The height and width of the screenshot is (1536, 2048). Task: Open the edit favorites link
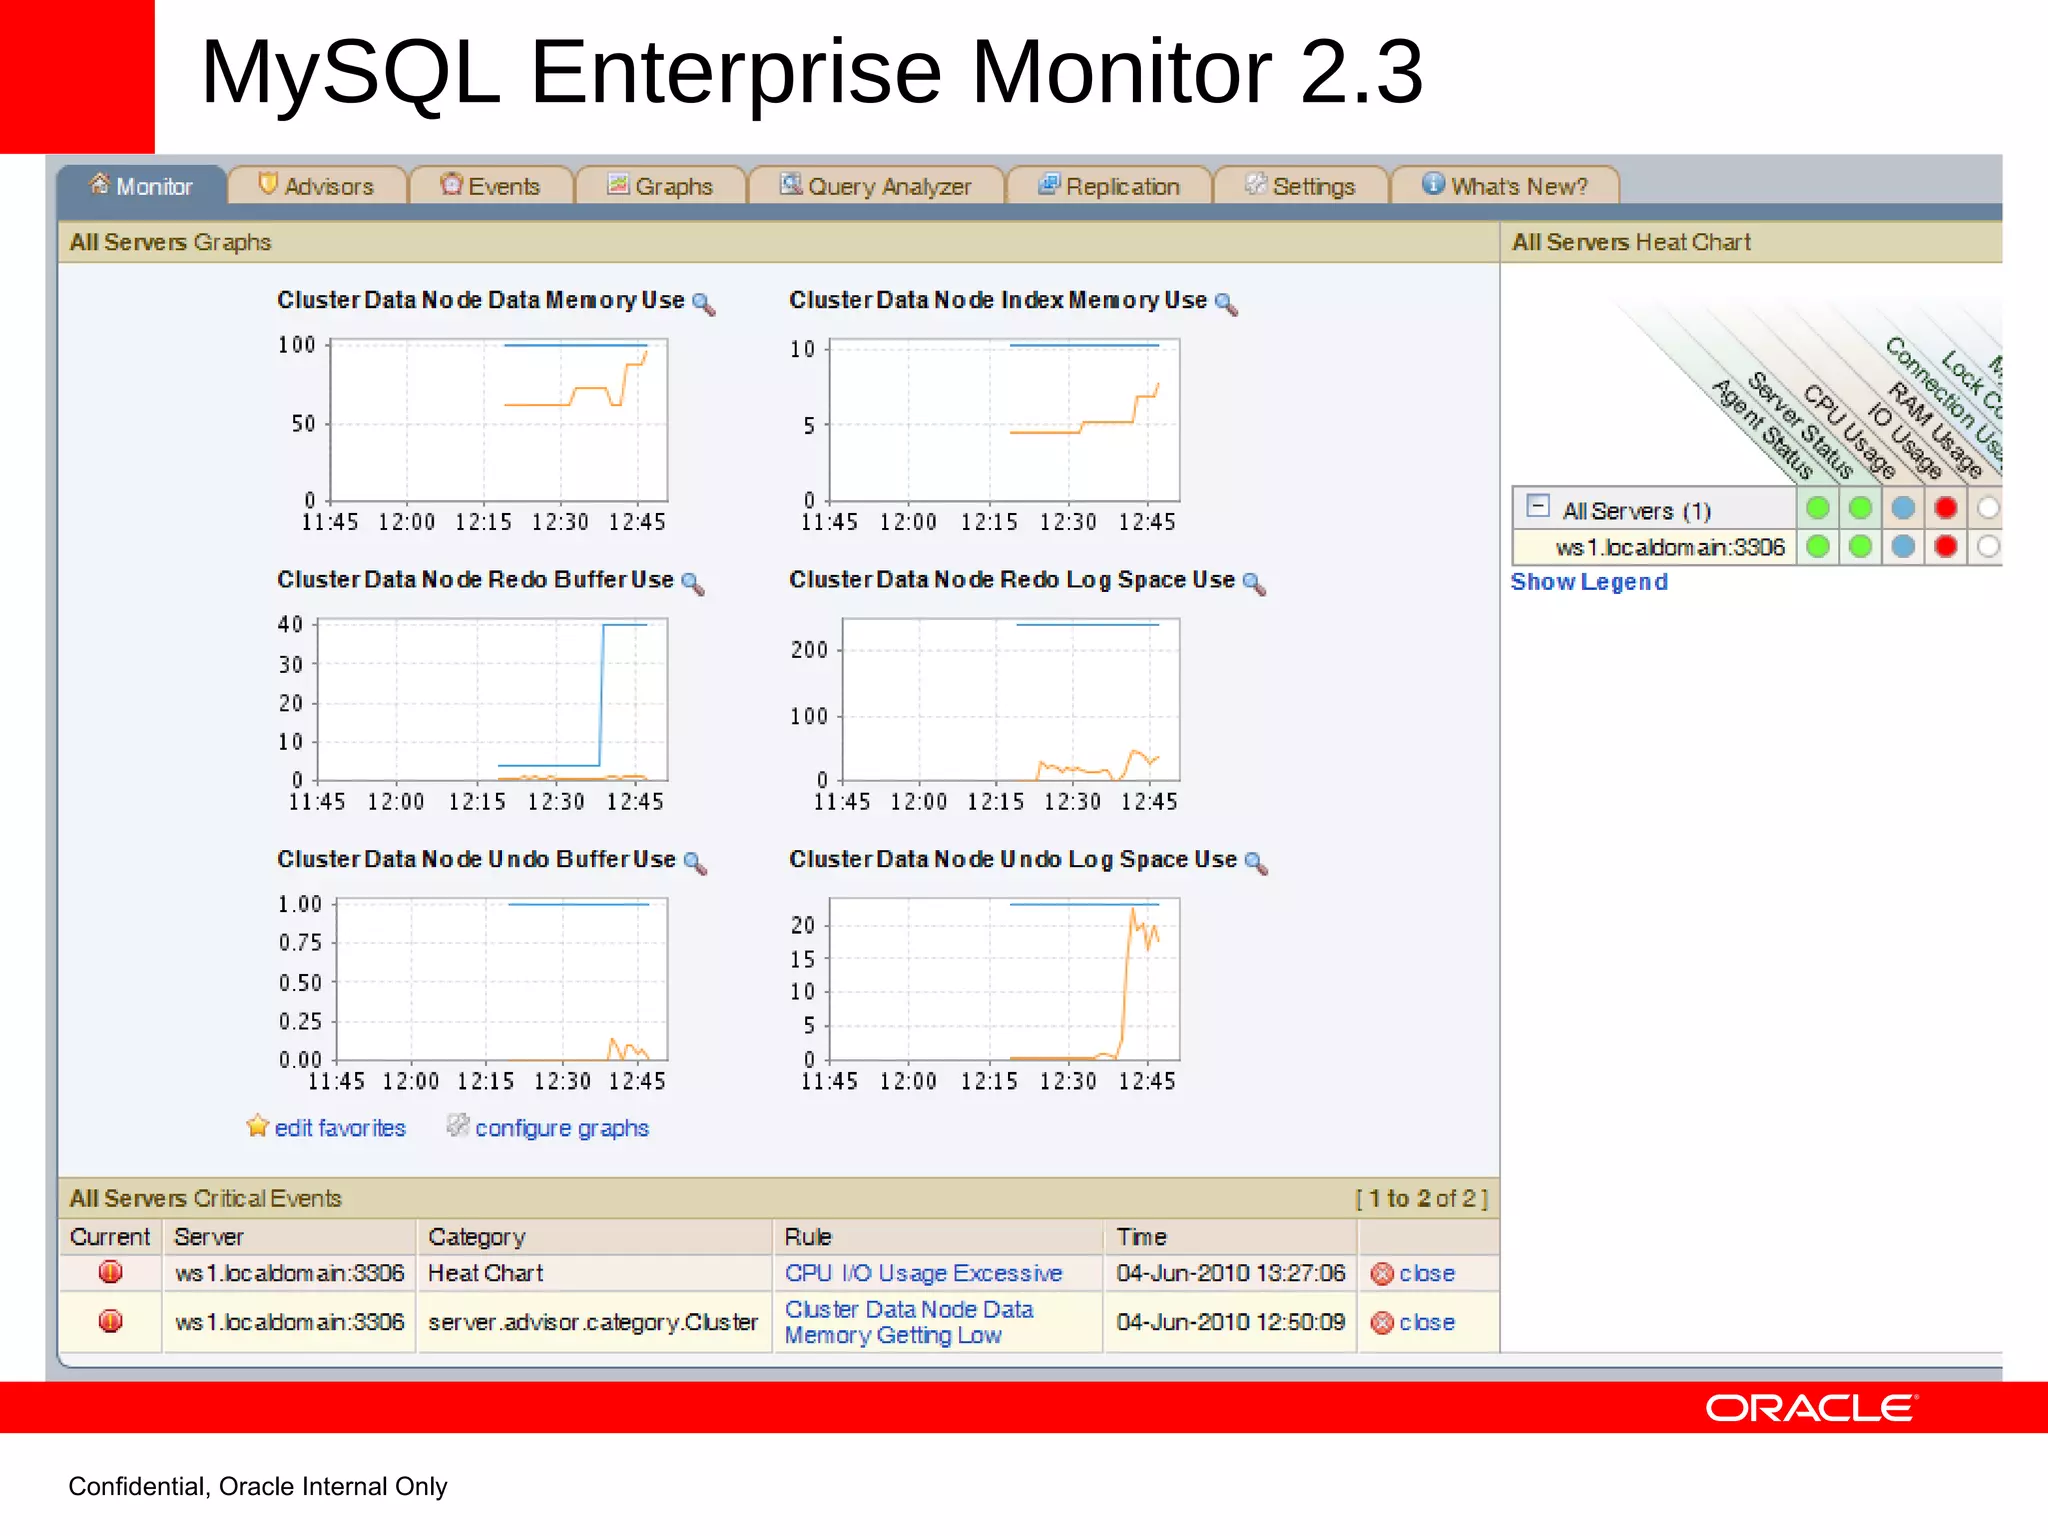(x=340, y=1128)
